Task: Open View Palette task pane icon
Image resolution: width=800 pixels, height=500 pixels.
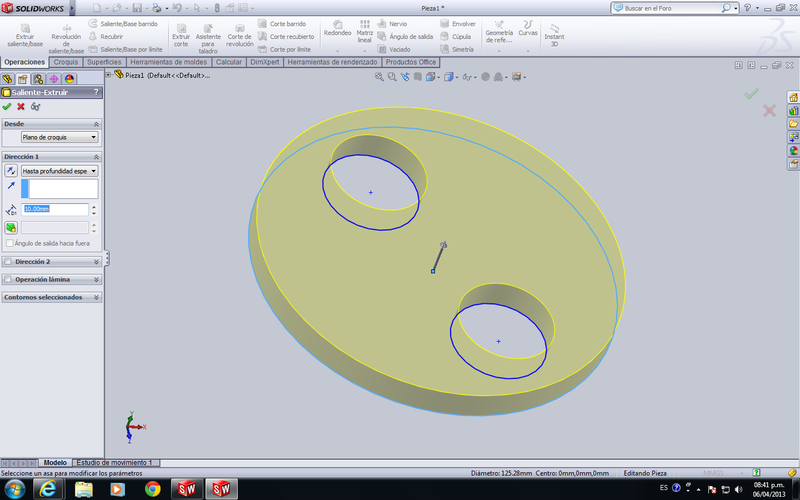Action: (x=793, y=137)
